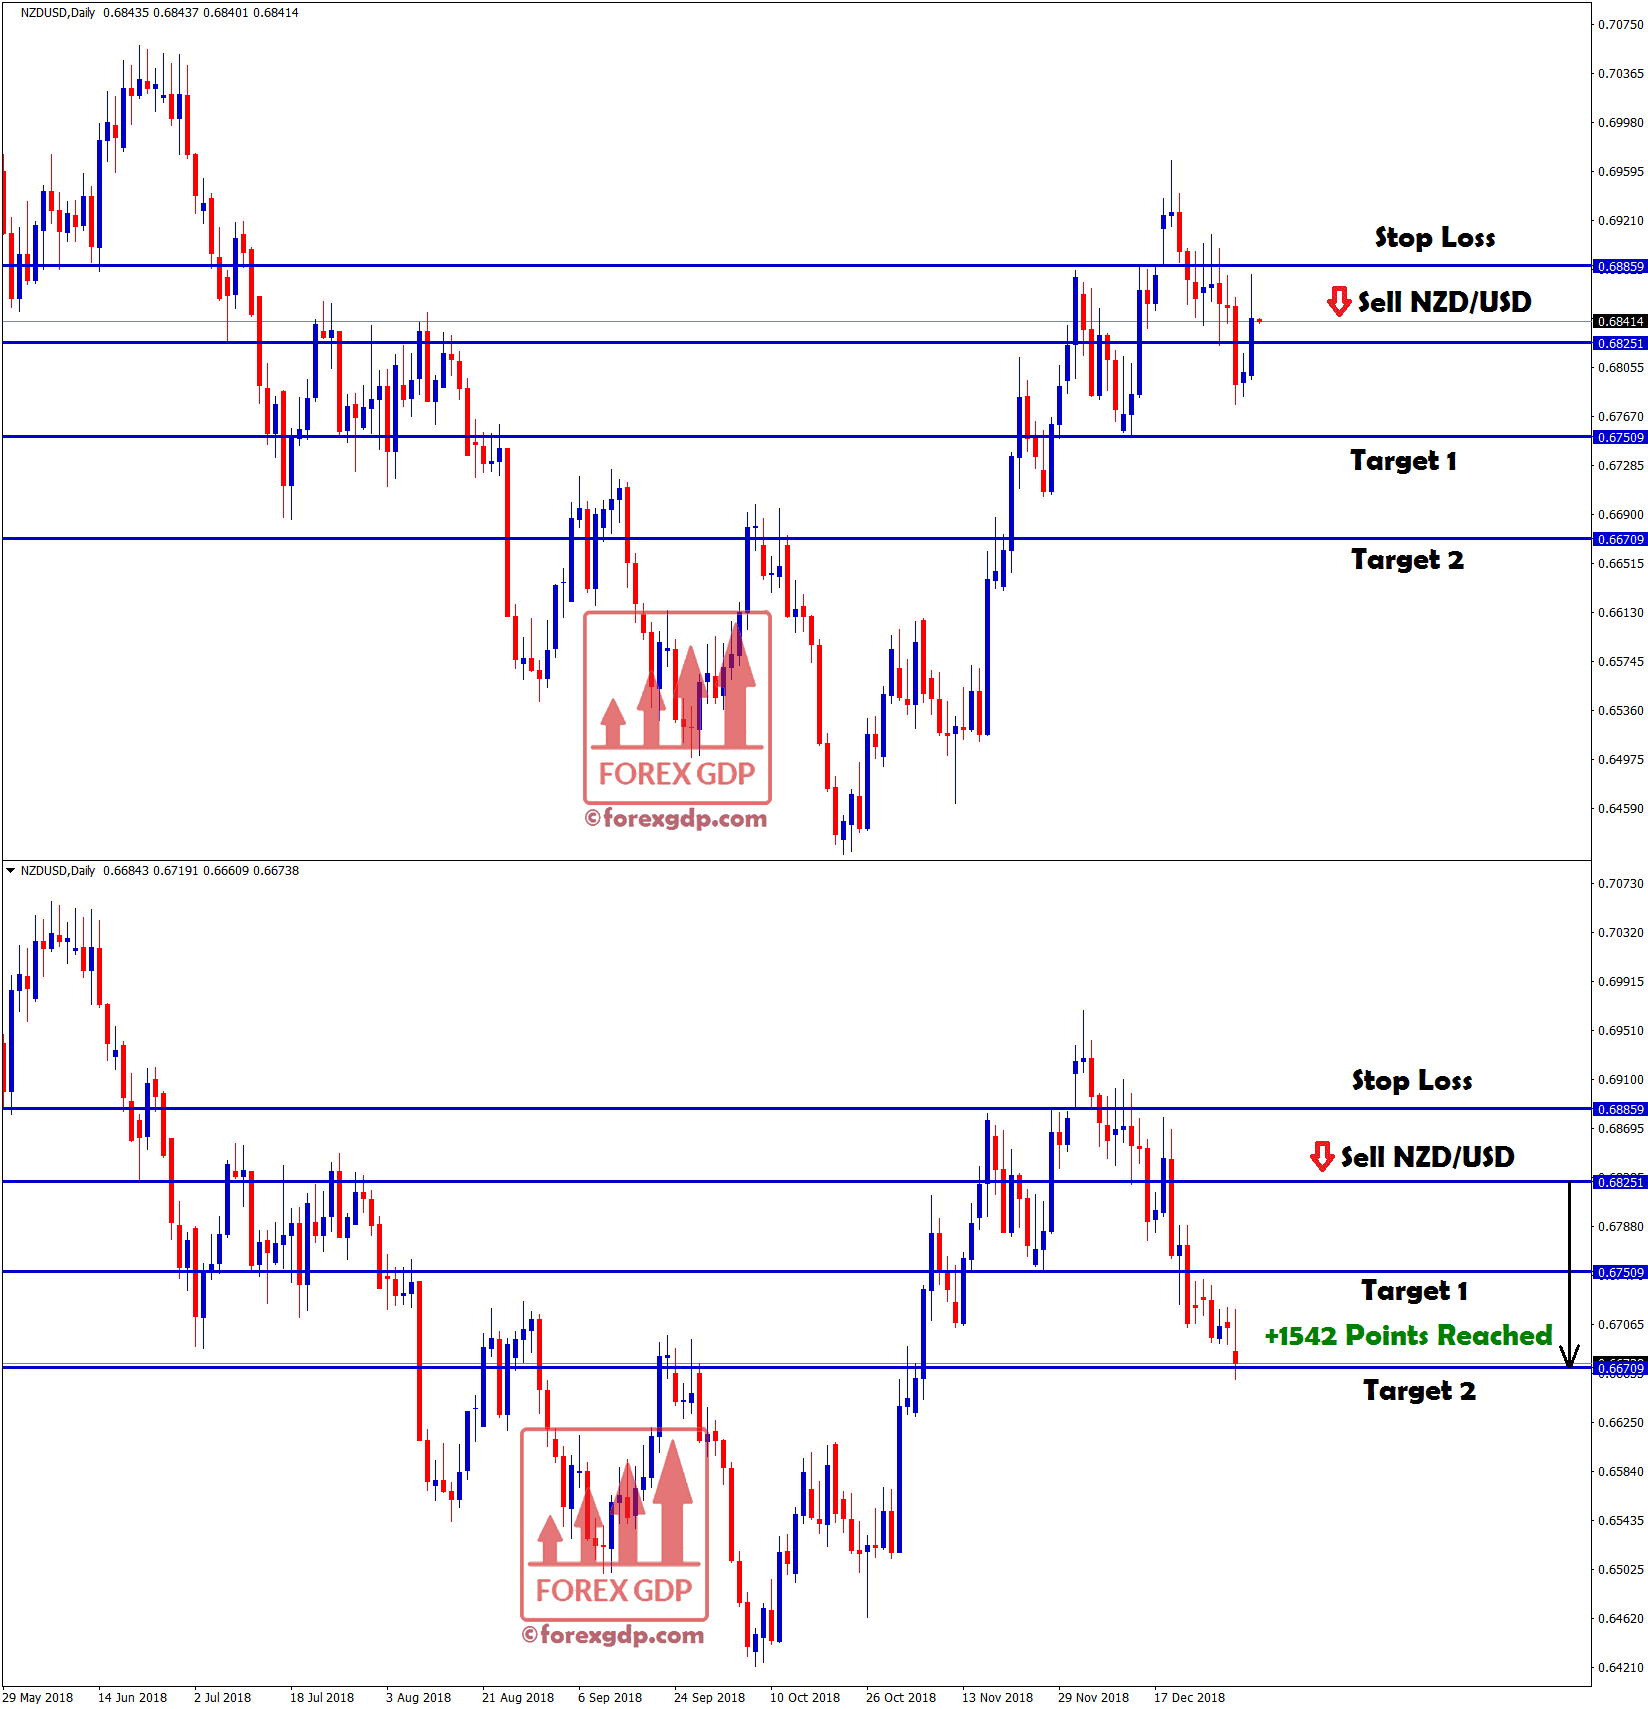Click the 3 Aug 2018 date label
The image size is (1648, 1709).
418,1697
